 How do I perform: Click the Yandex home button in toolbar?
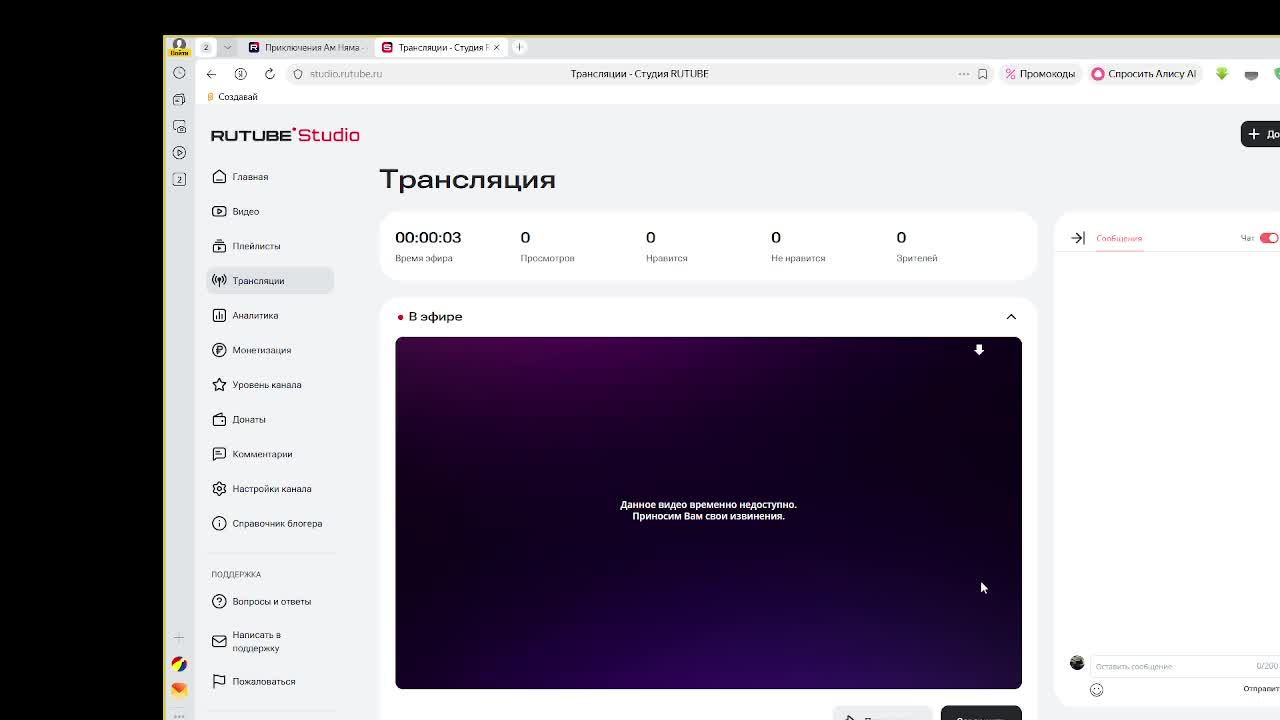[240, 74]
